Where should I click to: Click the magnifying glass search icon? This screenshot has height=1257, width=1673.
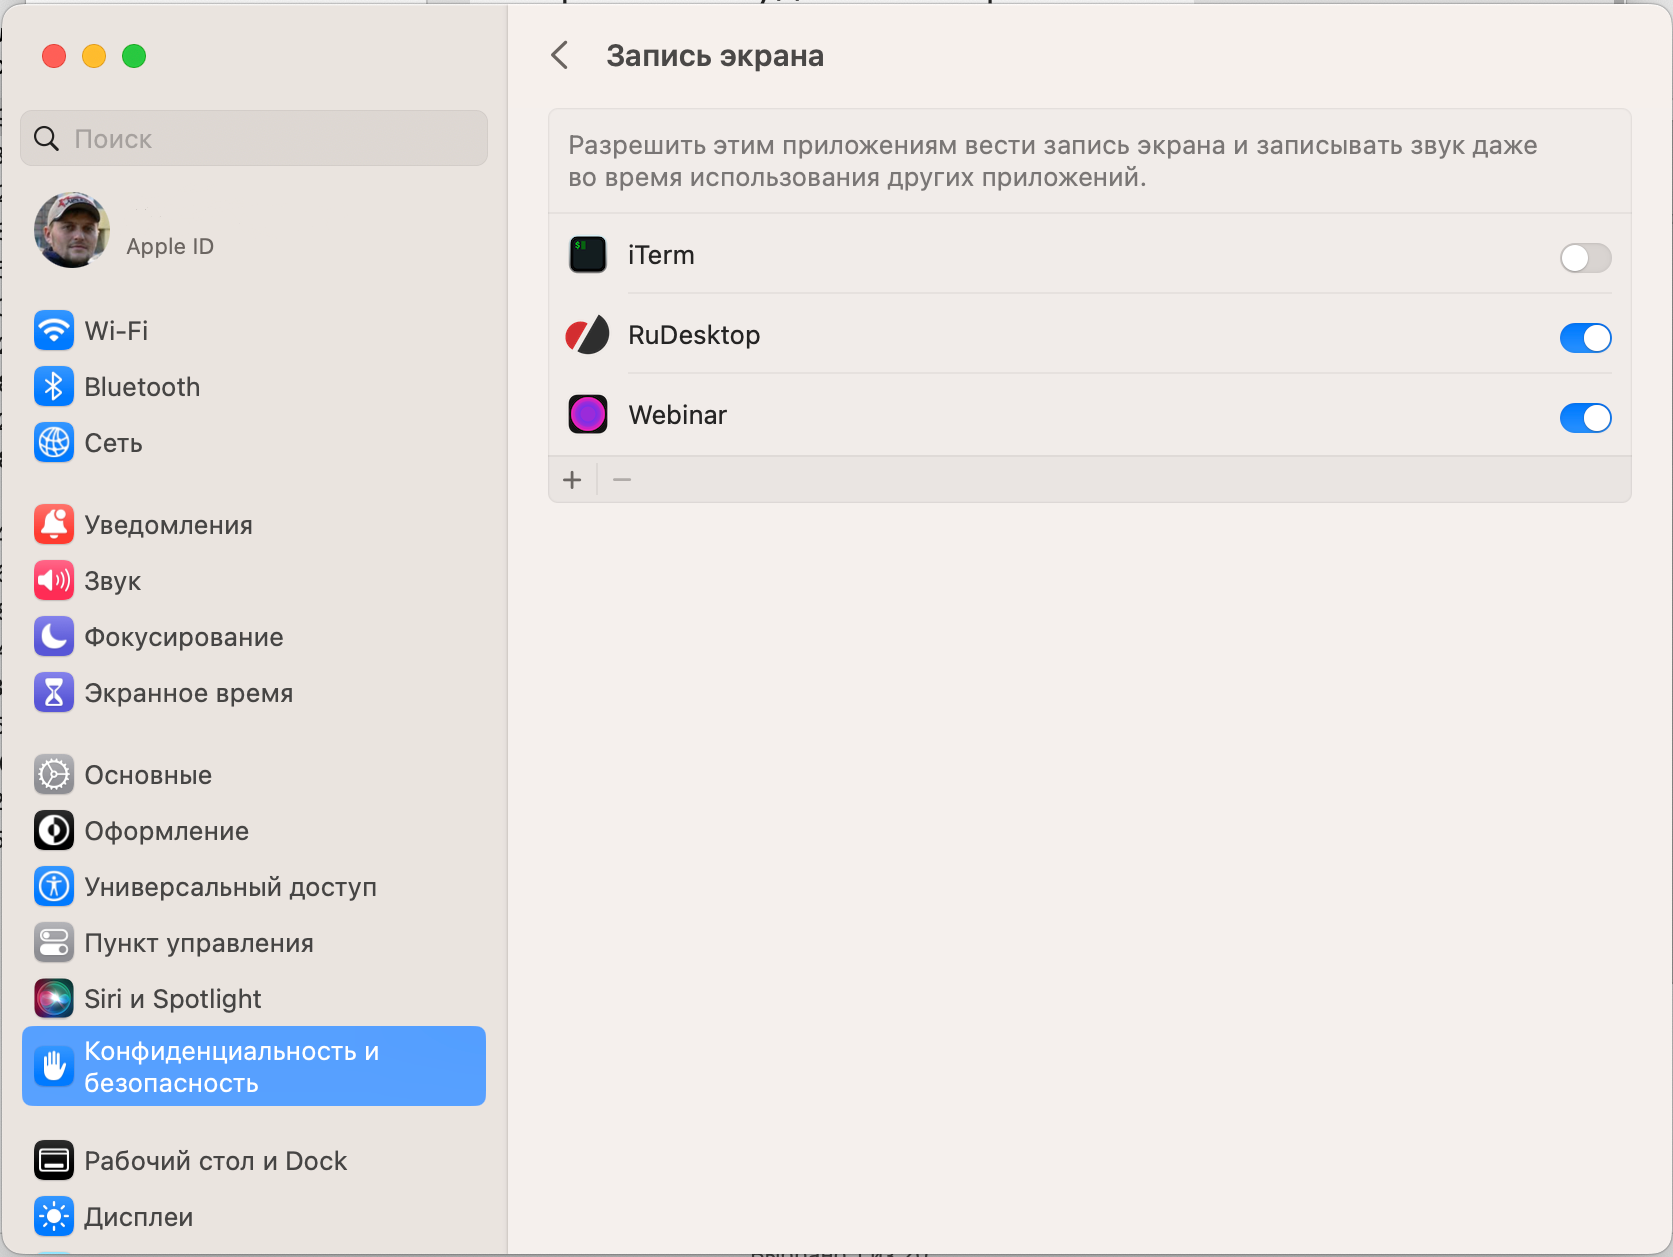tap(46, 138)
